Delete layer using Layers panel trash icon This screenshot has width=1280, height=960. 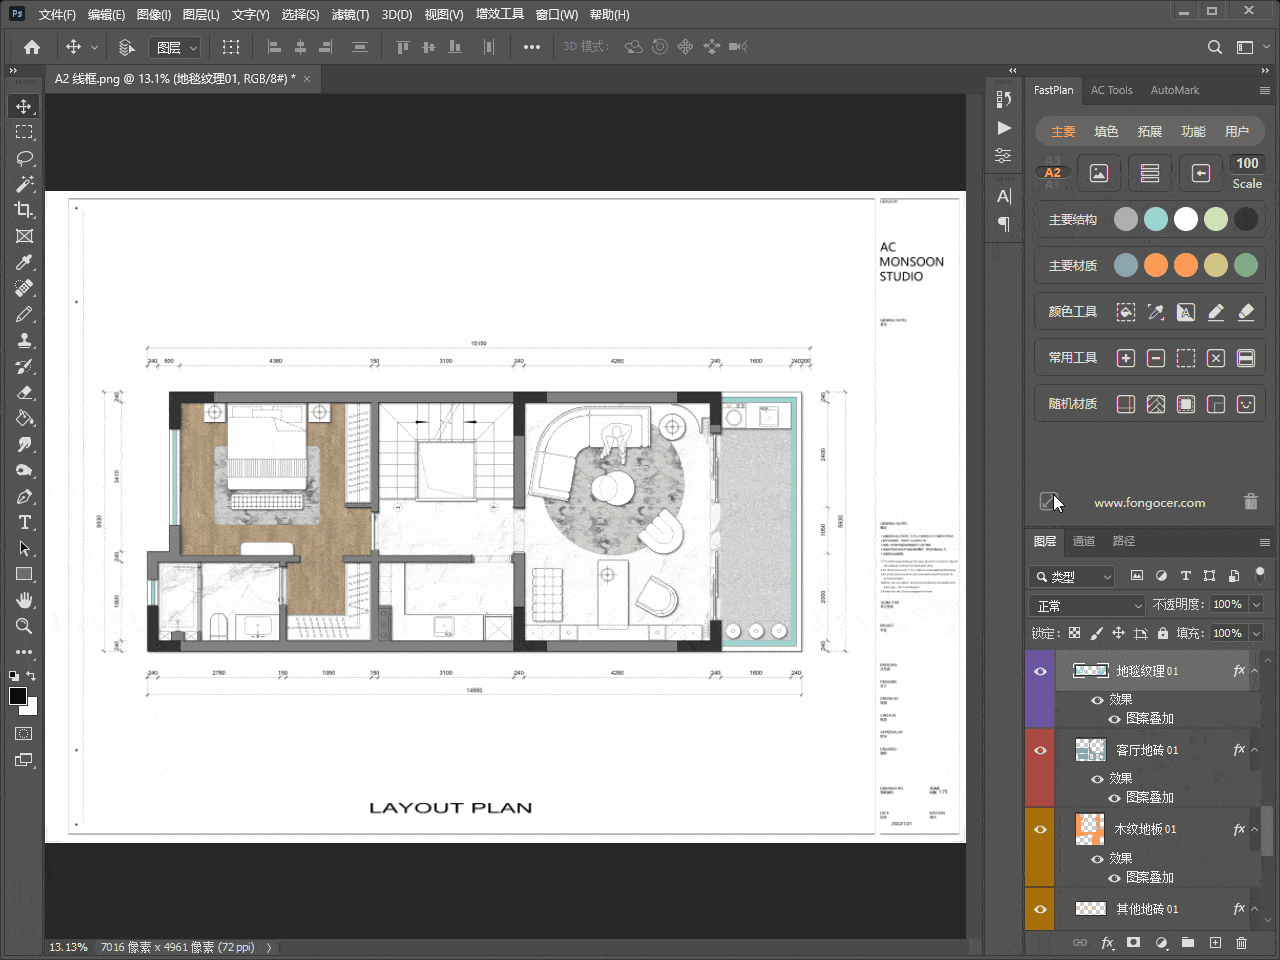[1241, 943]
